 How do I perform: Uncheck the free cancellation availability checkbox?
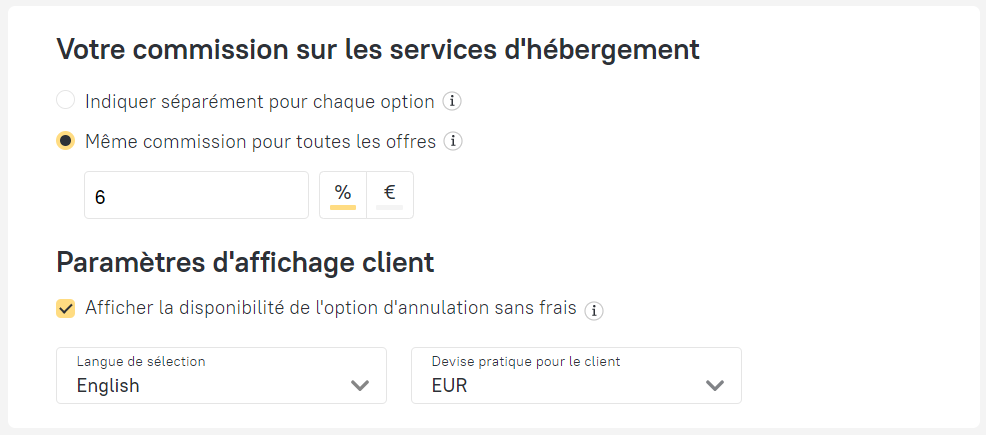tap(66, 309)
